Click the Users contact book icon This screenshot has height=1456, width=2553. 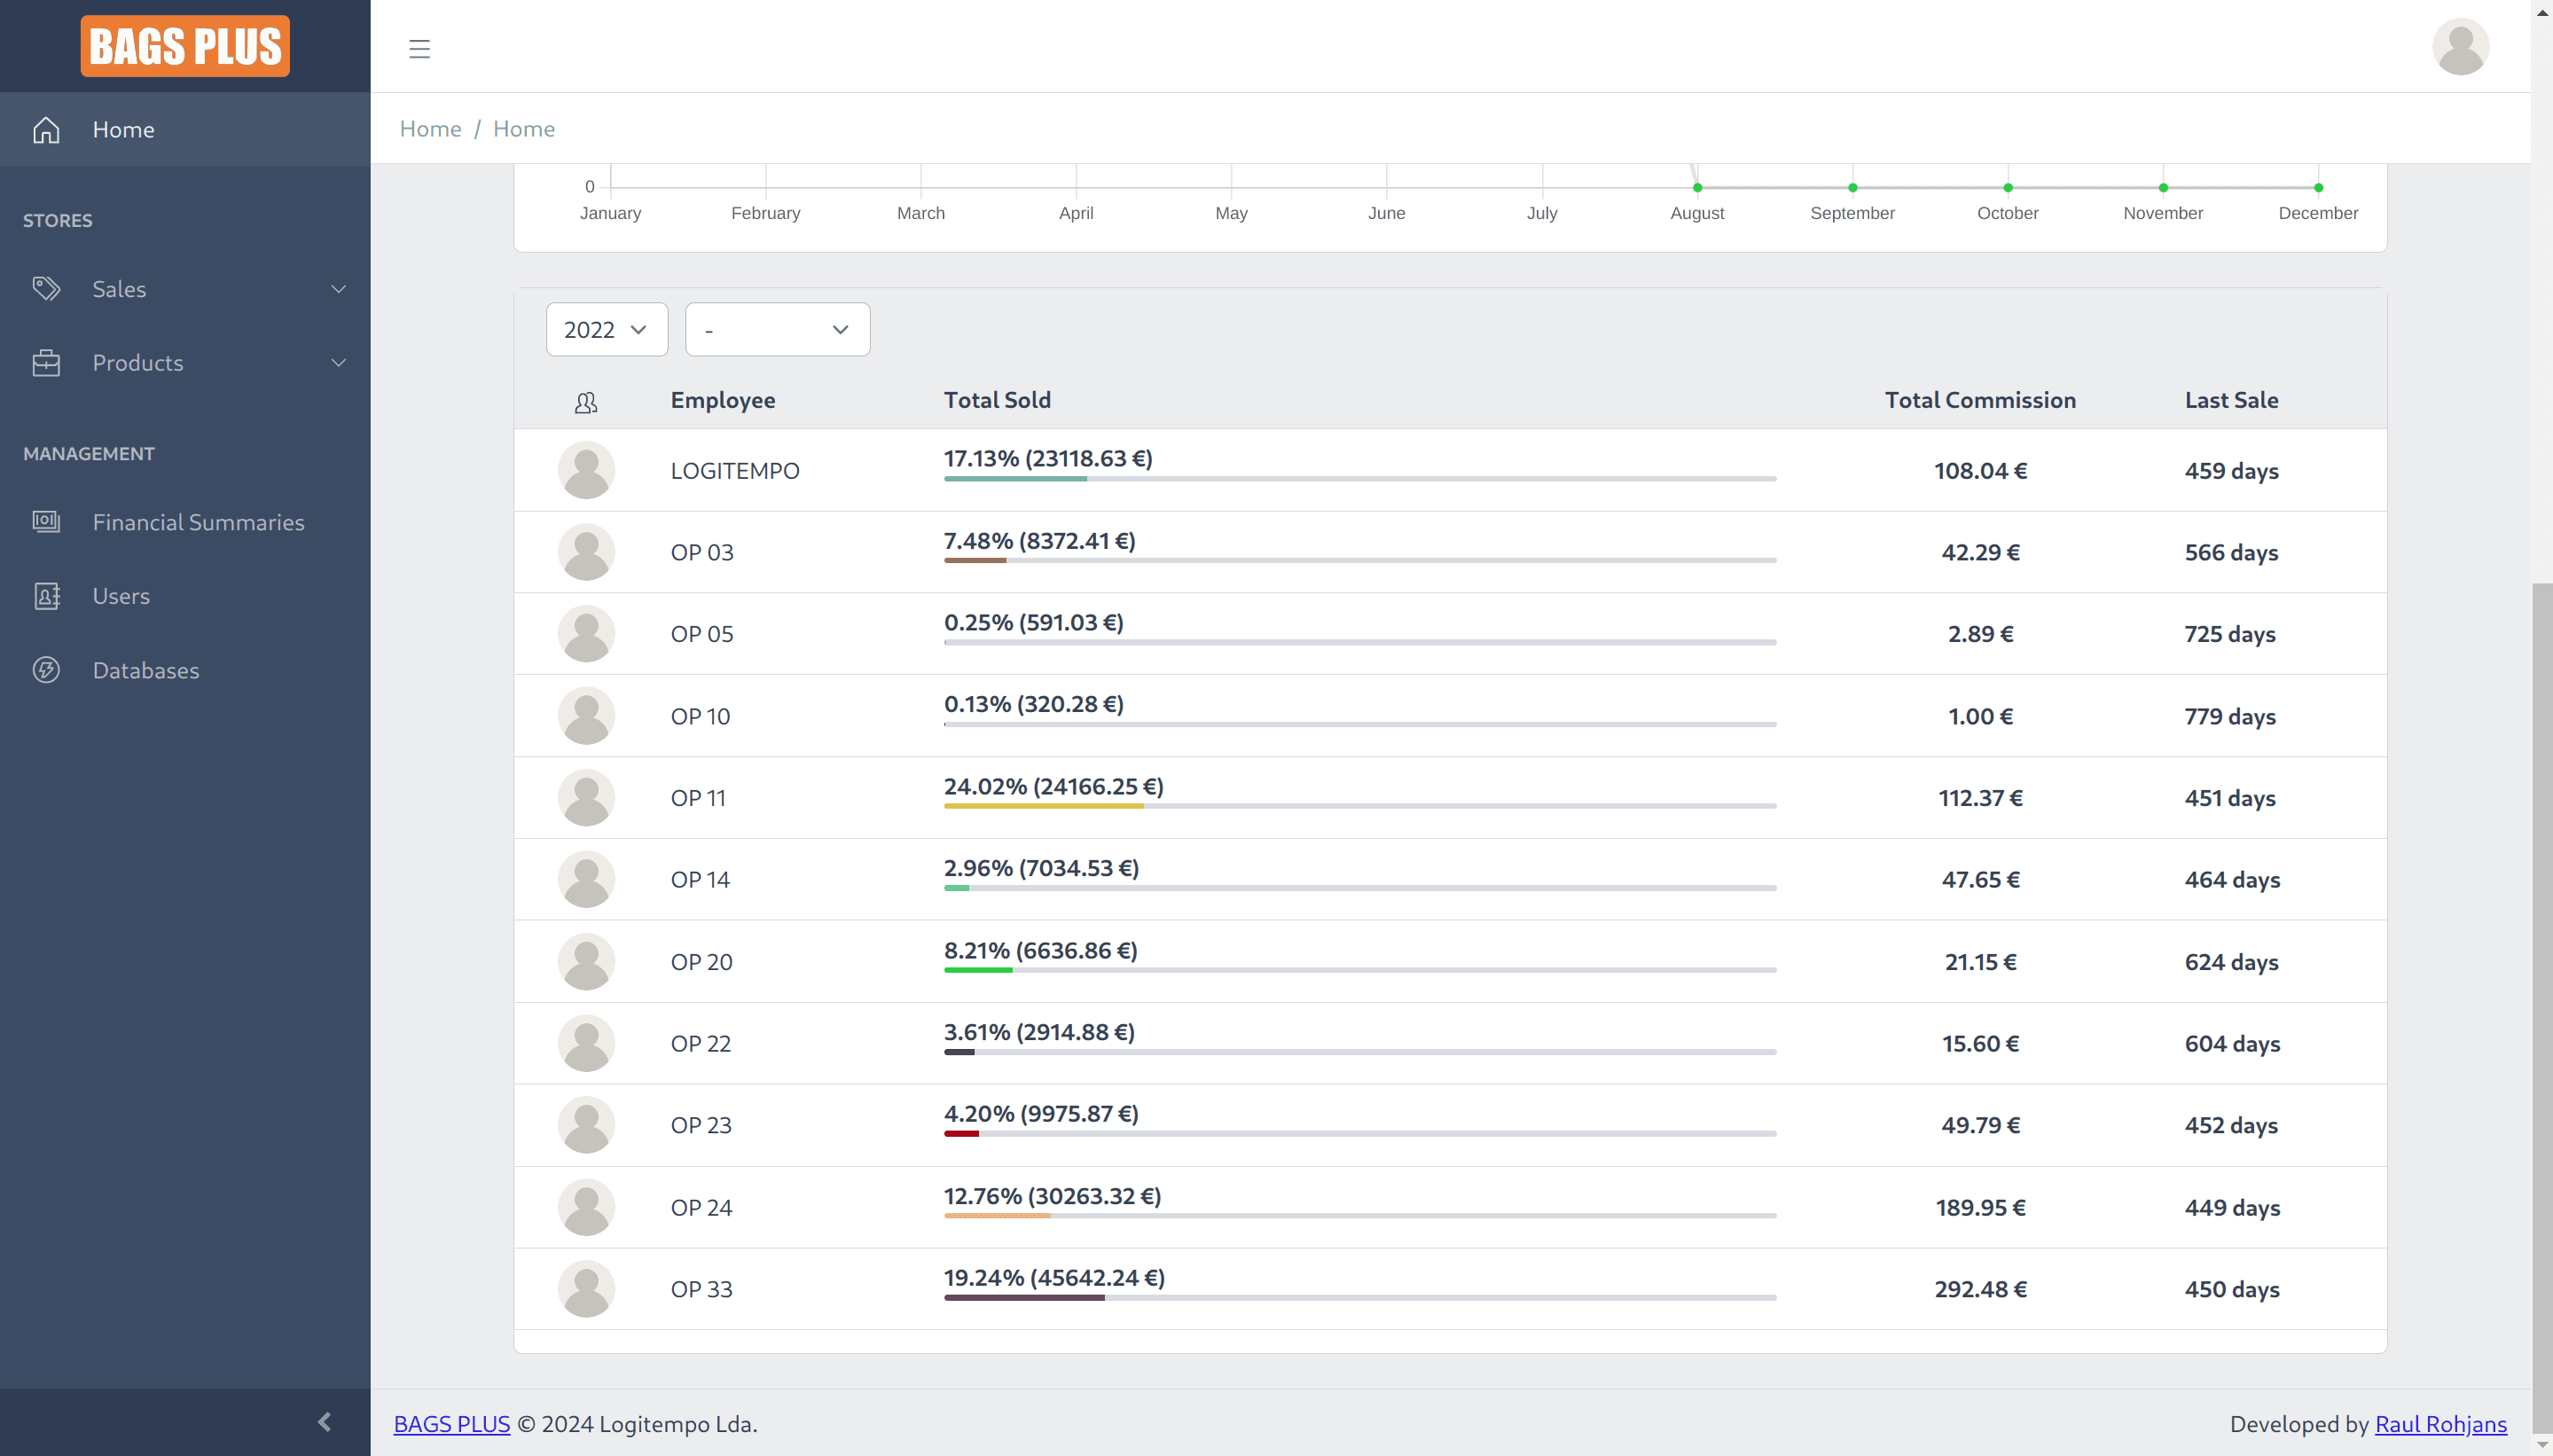[46, 596]
